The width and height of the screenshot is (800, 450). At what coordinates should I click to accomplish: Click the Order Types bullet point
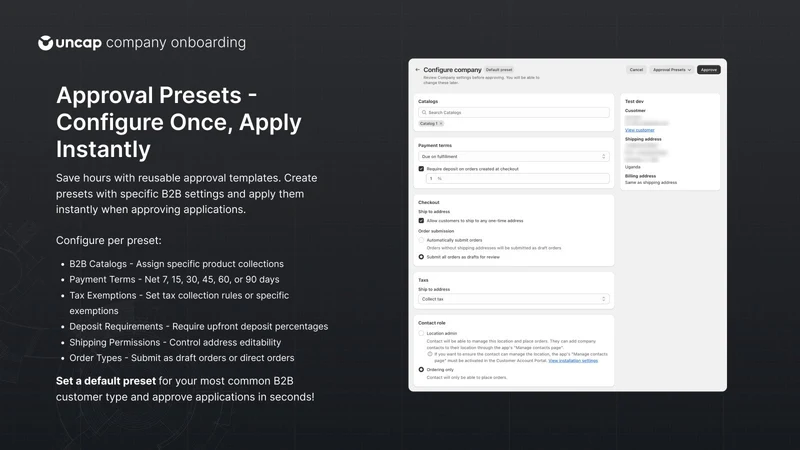click(x=182, y=358)
